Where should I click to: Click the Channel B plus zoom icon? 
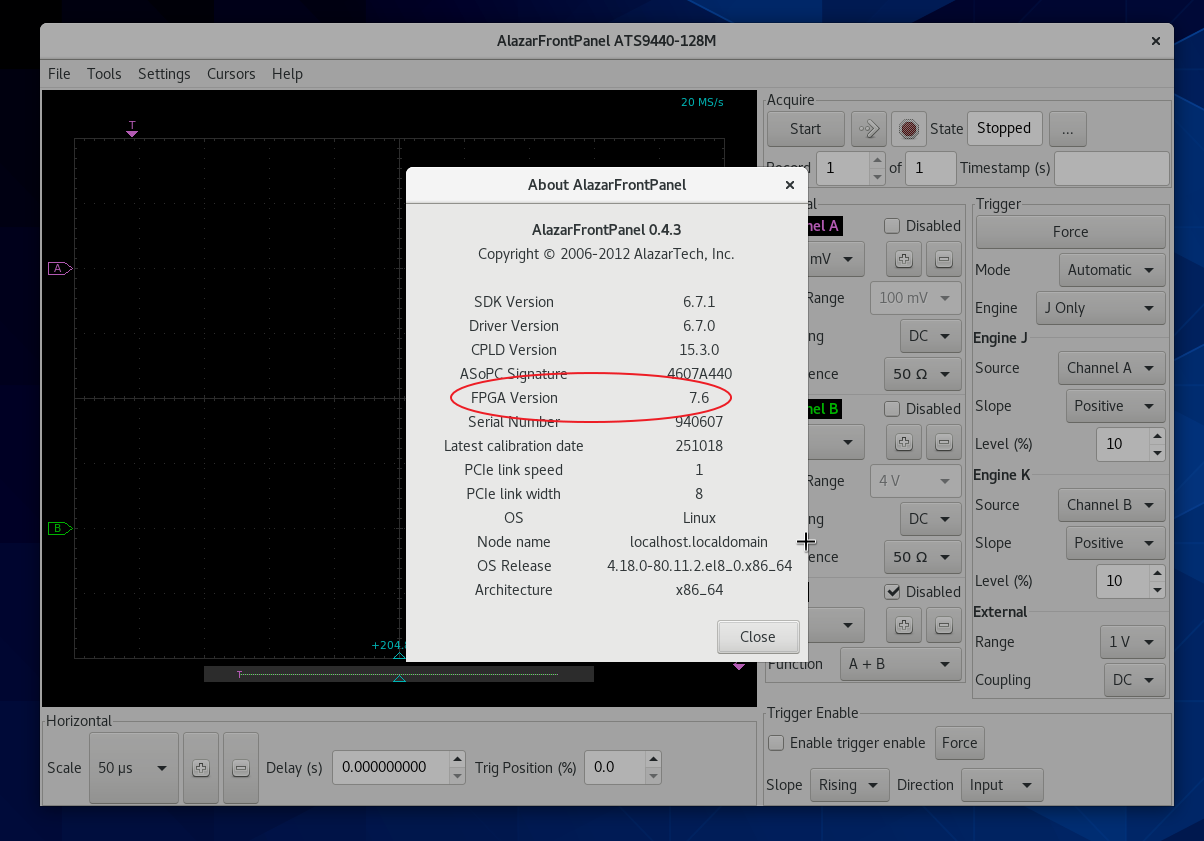[x=904, y=441]
